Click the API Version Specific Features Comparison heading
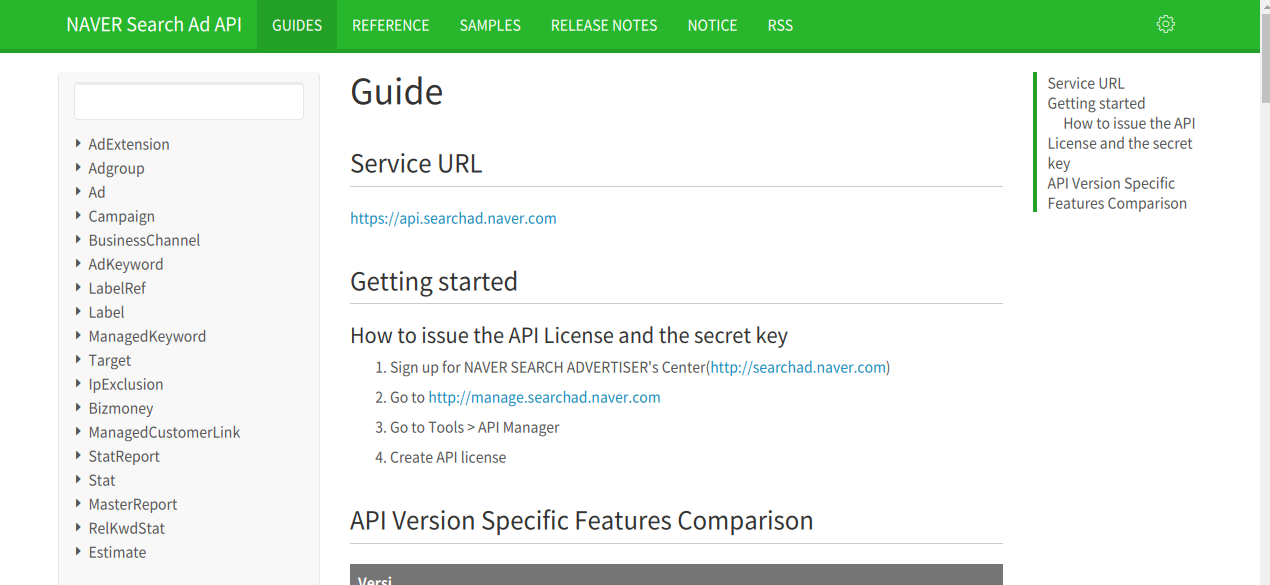The height and width of the screenshot is (585, 1270). [x=582, y=520]
